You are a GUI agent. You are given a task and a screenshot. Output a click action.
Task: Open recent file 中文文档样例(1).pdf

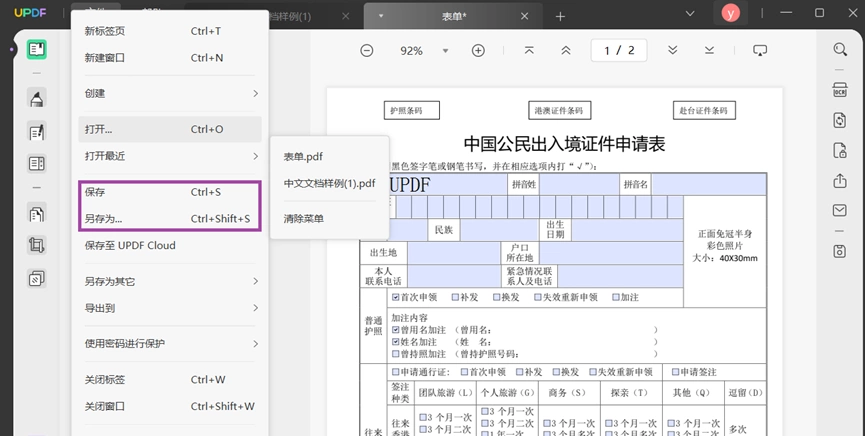(x=330, y=183)
